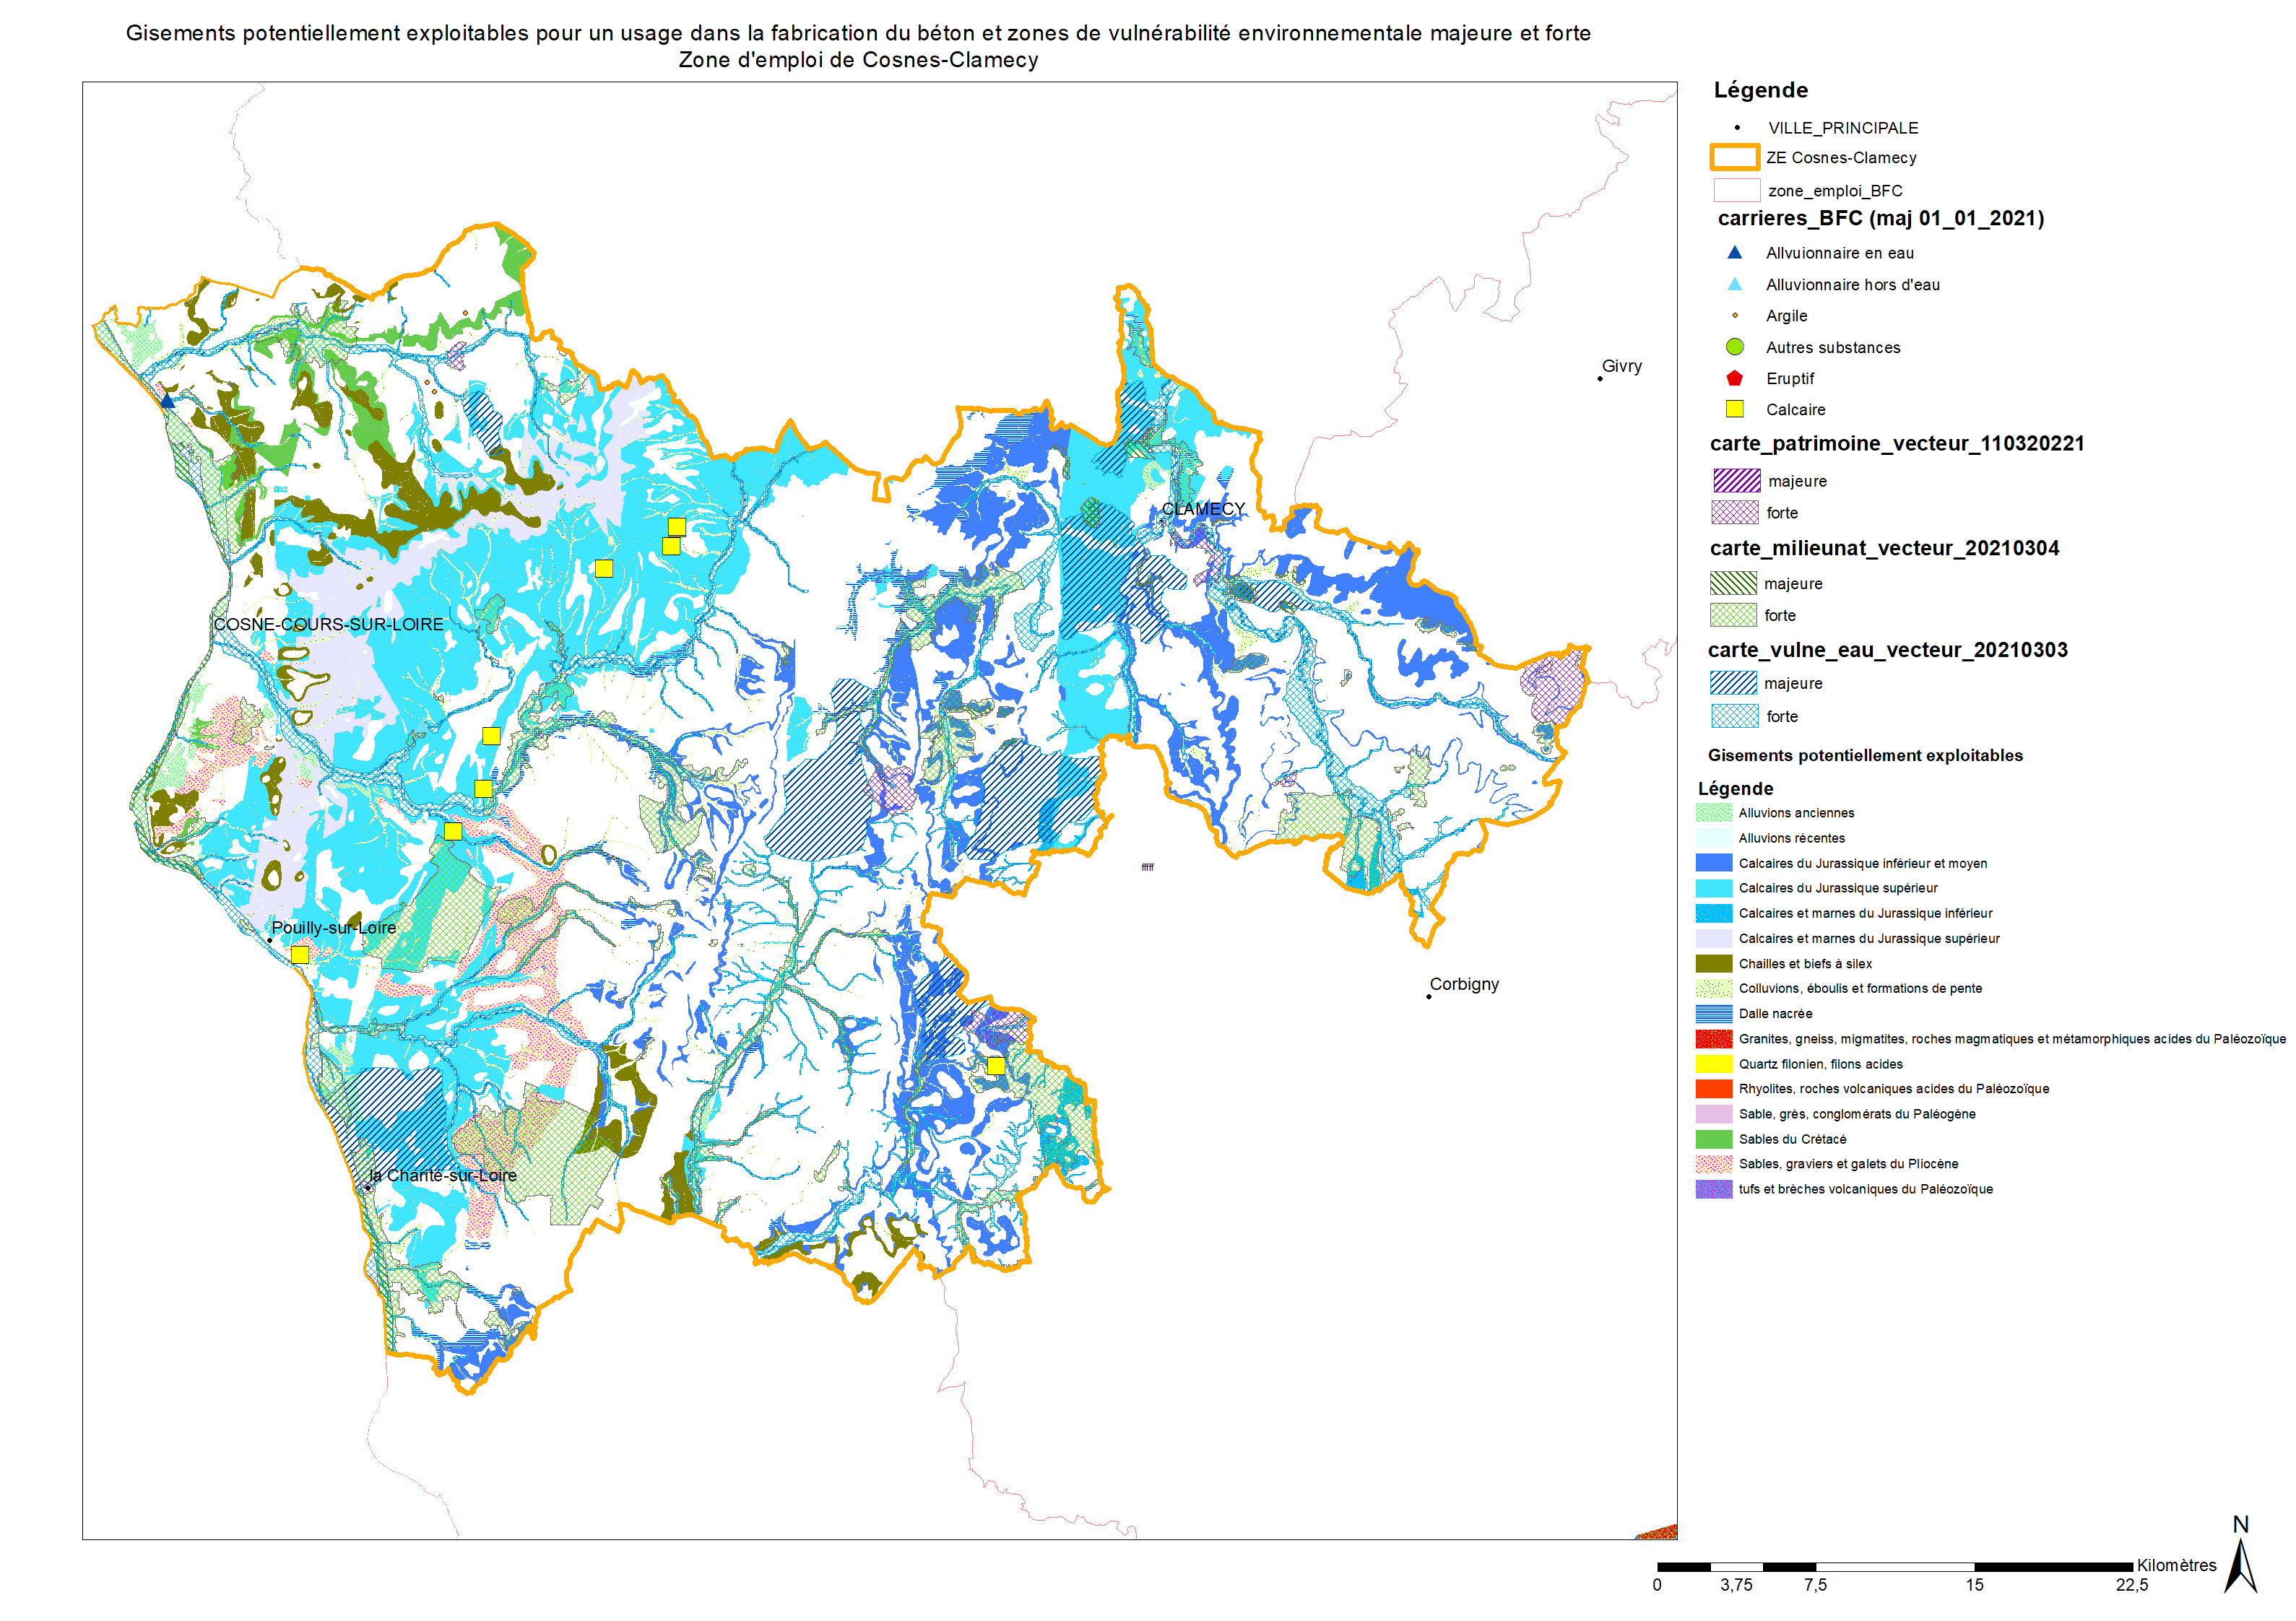Click the blue triangle quarry marker on the map
This screenshot has height=1621, width=2296.
pyautogui.click(x=167, y=401)
